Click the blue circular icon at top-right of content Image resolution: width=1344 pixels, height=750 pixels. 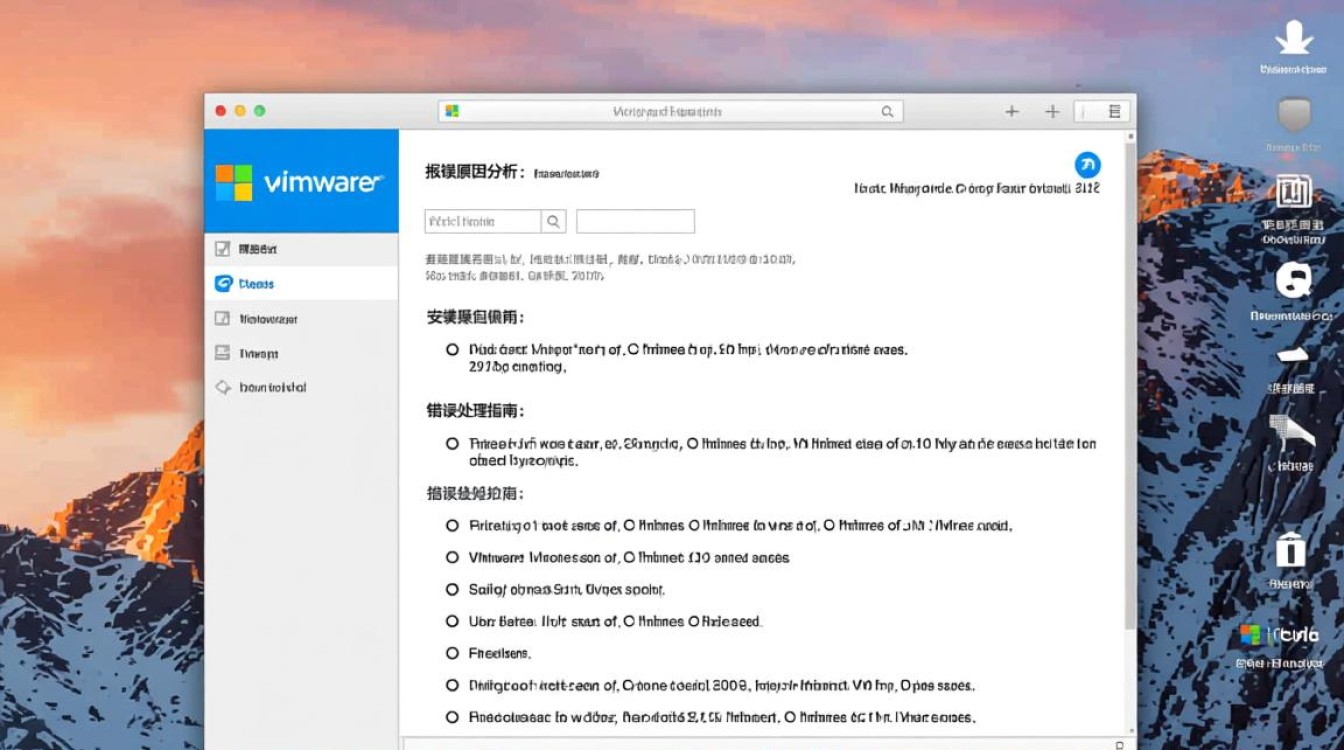1087,165
